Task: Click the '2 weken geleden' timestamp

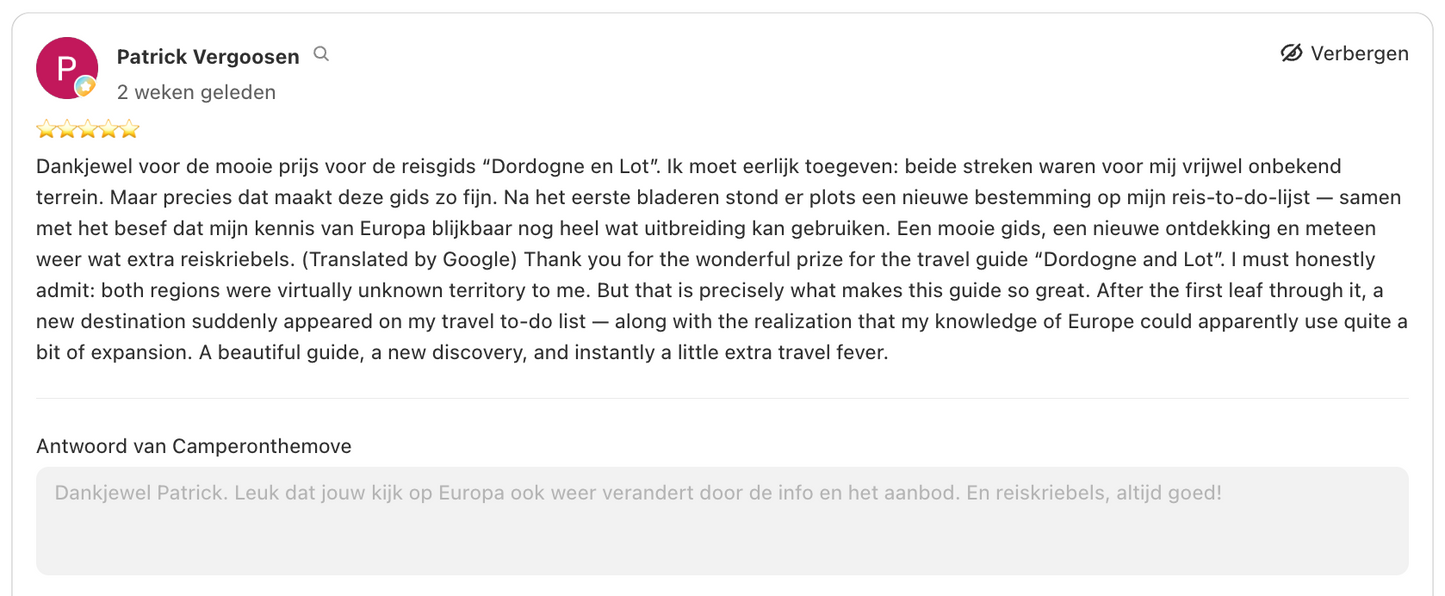Action: (x=196, y=92)
